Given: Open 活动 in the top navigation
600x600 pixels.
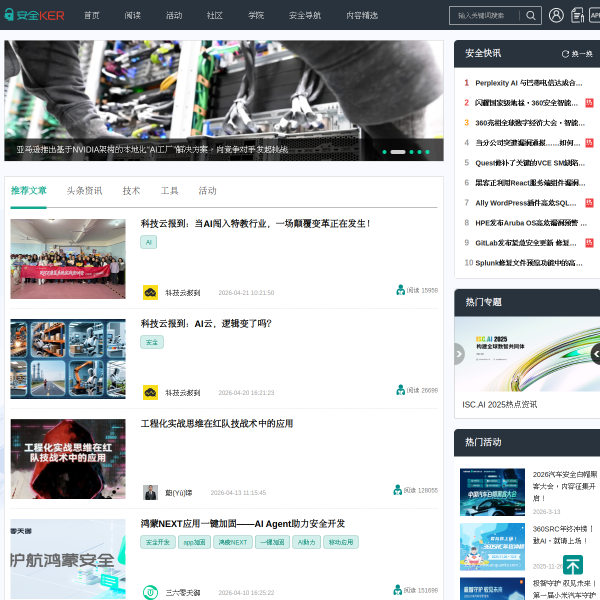Looking at the screenshot, I should [174, 15].
